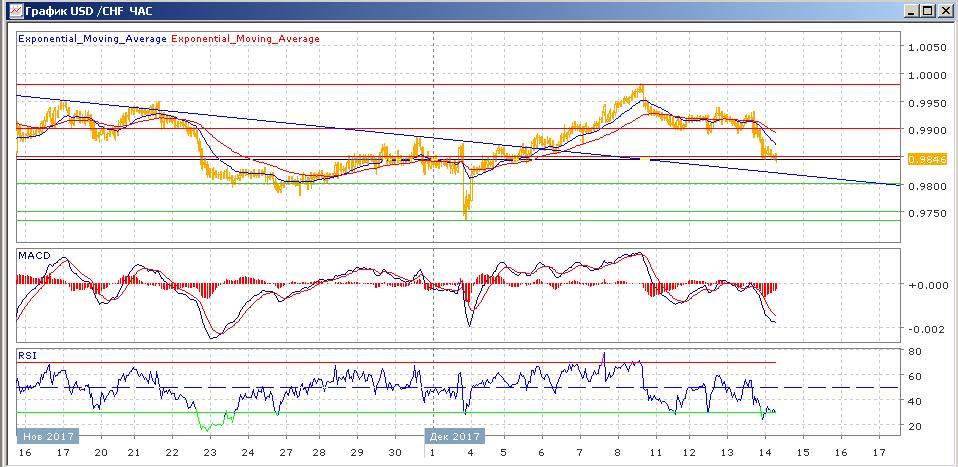Click the MACD -0.002 axis label

(927, 329)
